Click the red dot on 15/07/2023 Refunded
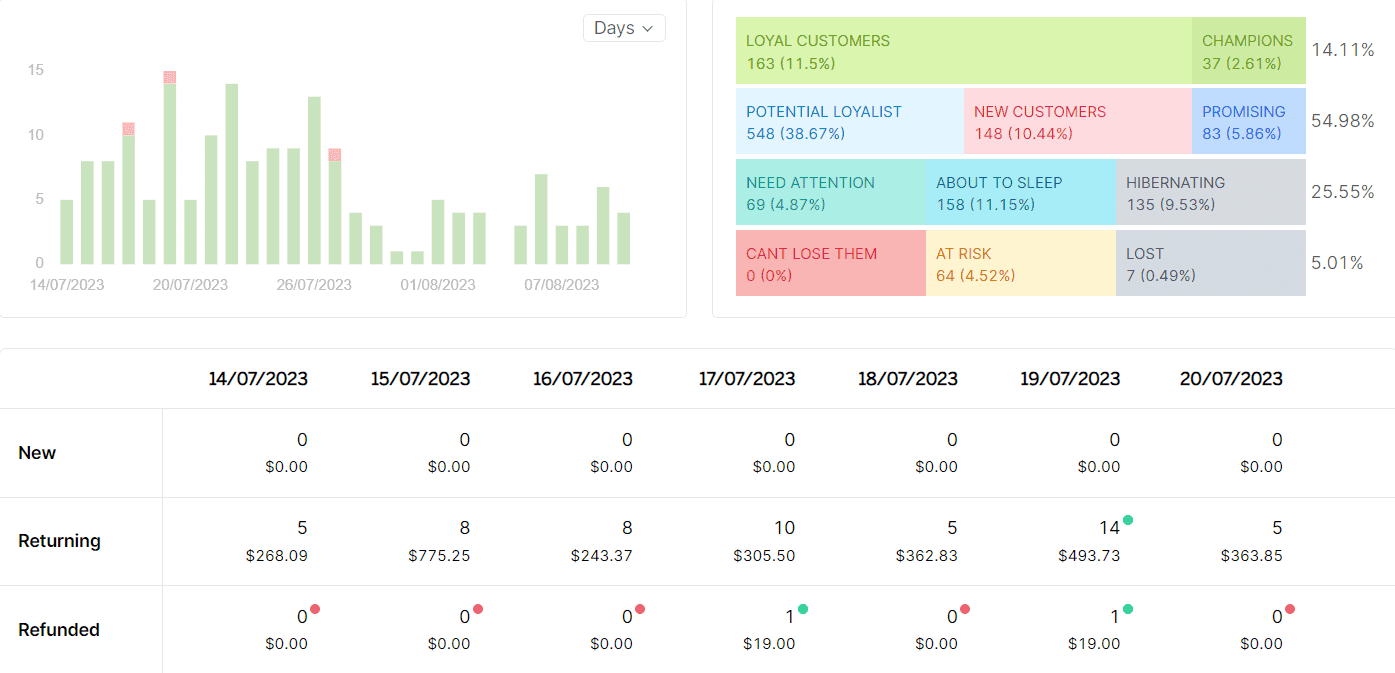Viewport: 1395px width, 673px height. [478, 609]
